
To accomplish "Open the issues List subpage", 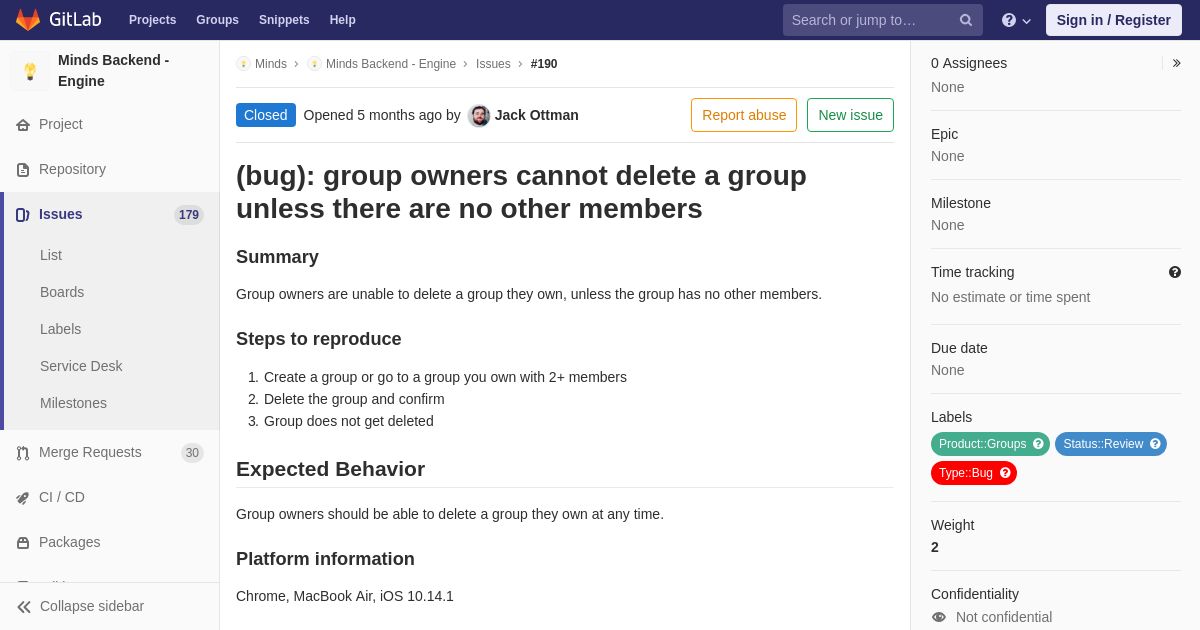I will click(51, 255).
